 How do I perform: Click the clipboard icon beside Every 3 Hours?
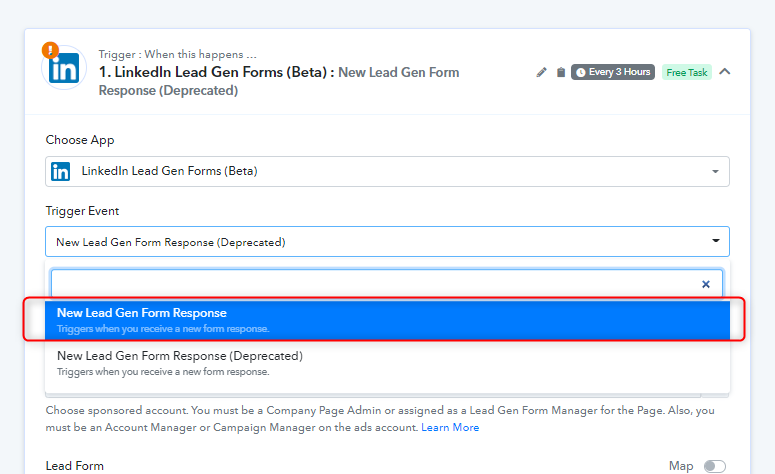point(560,73)
